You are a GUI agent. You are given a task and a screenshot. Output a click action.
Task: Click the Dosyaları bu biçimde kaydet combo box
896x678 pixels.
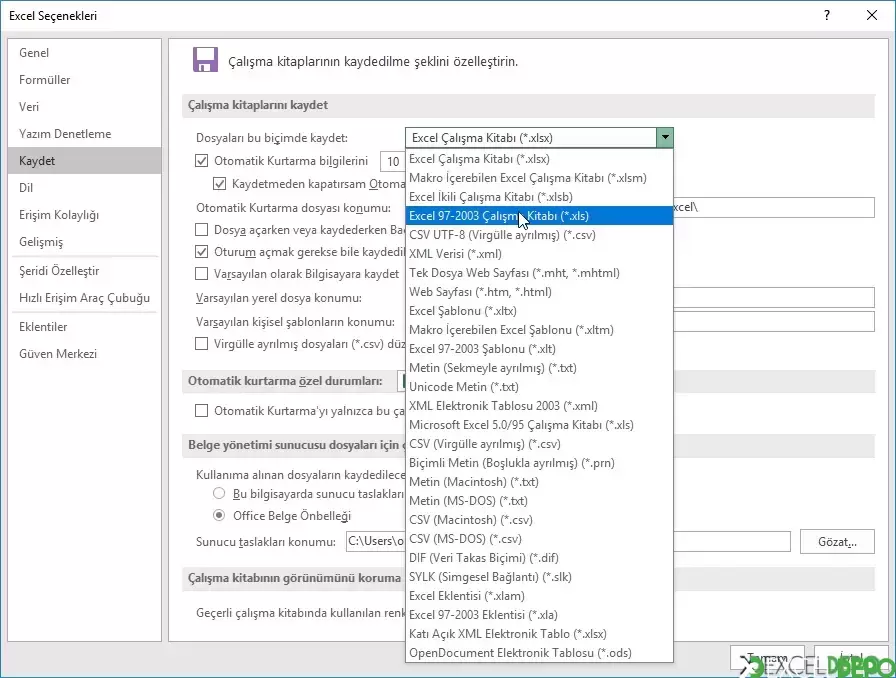(539, 138)
